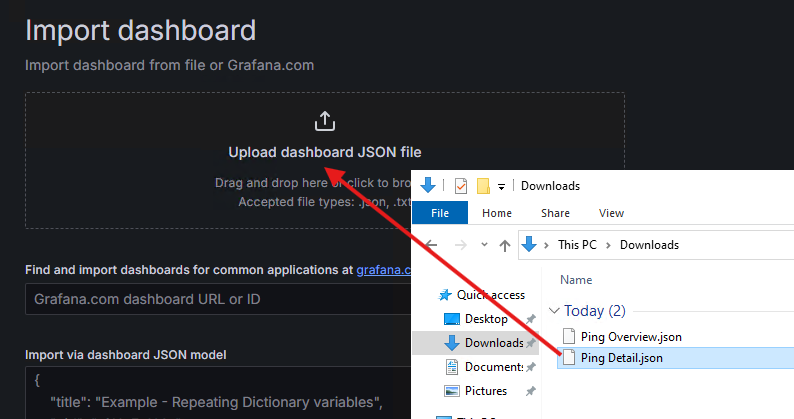Switch to the View ribbon tab
Screen dimensions: 794x419
611,213
